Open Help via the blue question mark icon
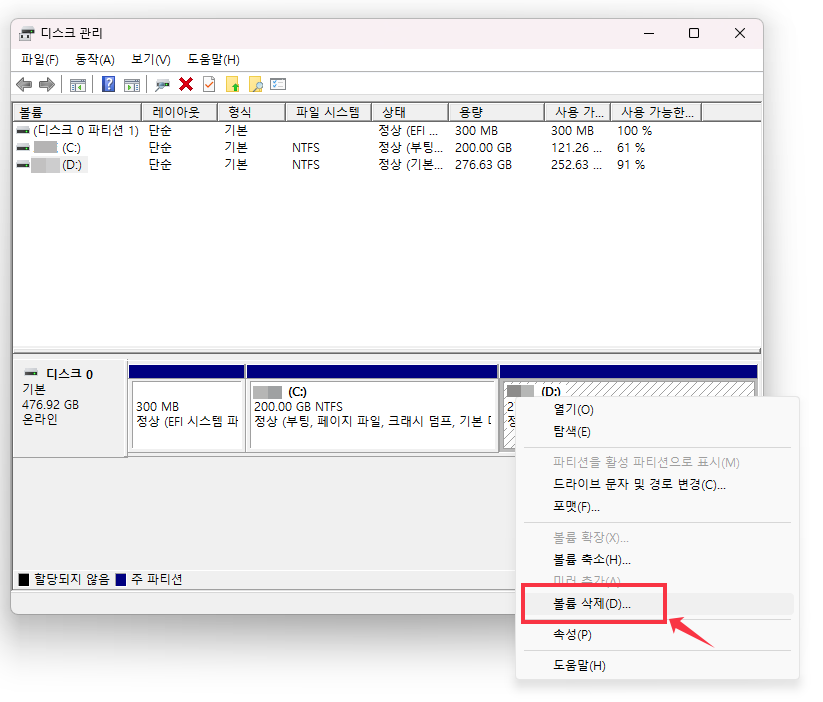The width and height of the screenshot is (823, 702). point(110,83)
